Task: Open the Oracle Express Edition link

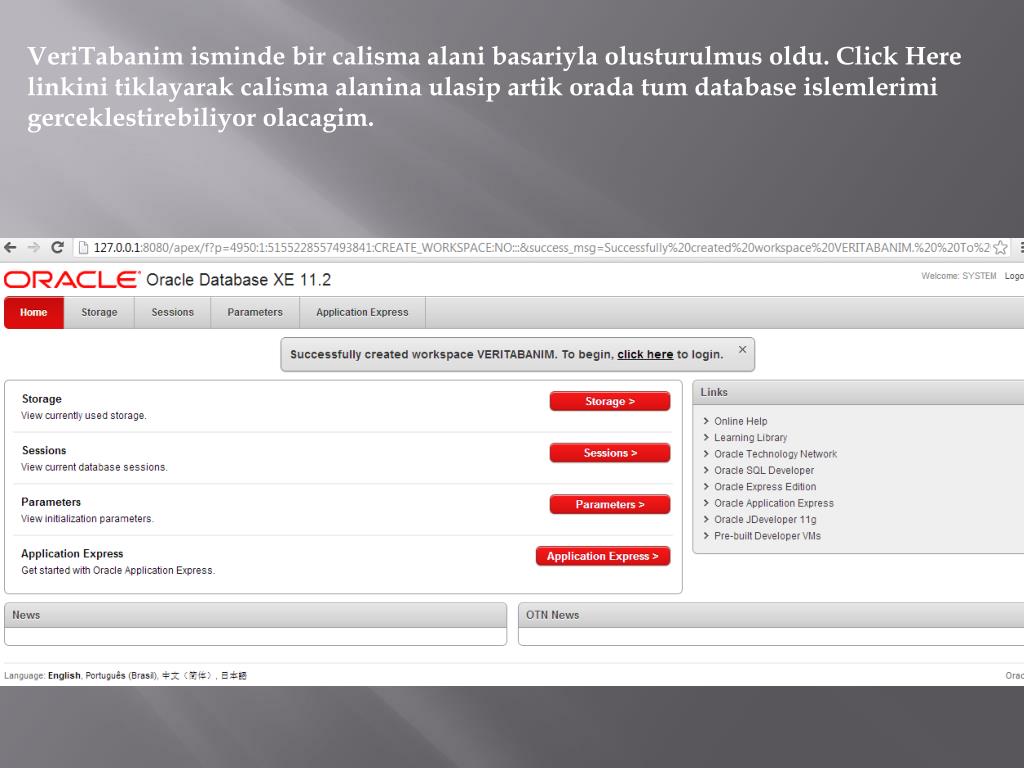Action: coord(765,487)
